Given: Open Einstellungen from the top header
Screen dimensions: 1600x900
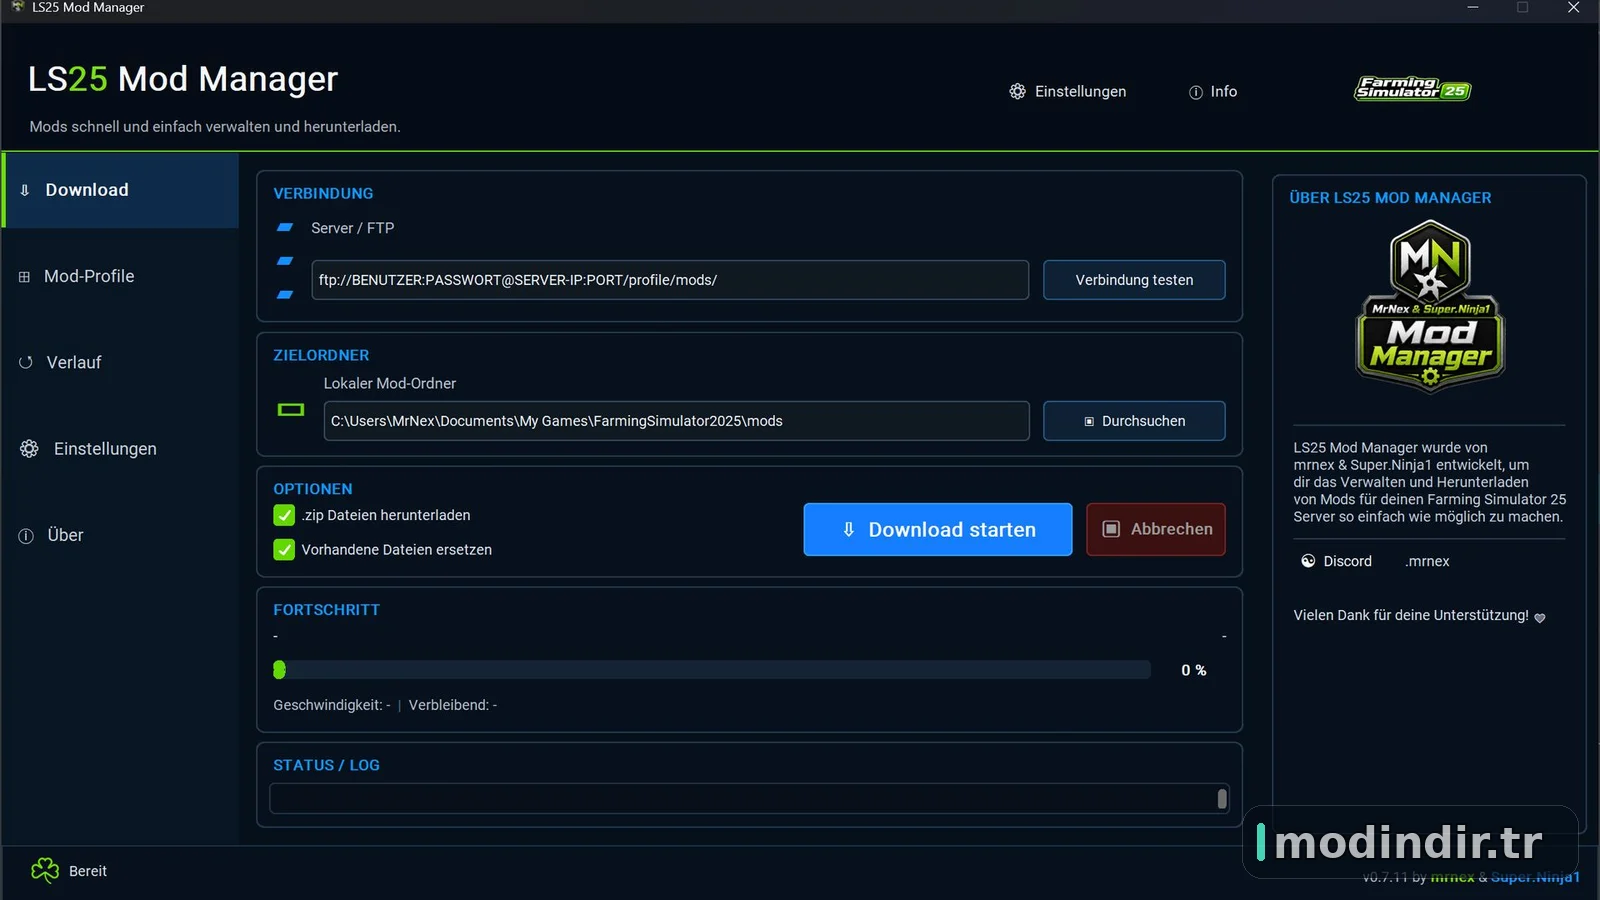Looking at the screenshot, I should click(x=1067, y=91).
